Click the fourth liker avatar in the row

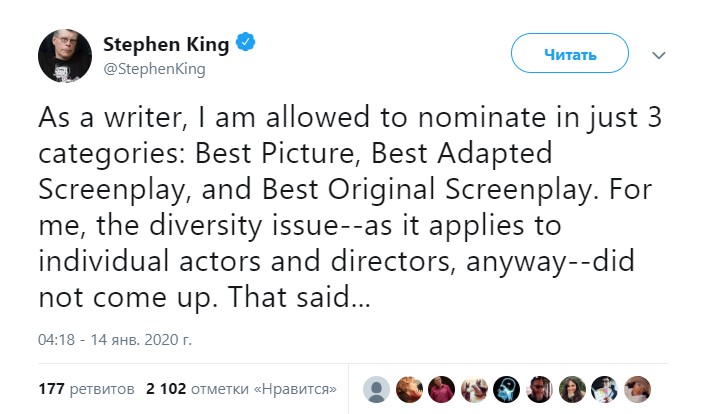(474, 388)
